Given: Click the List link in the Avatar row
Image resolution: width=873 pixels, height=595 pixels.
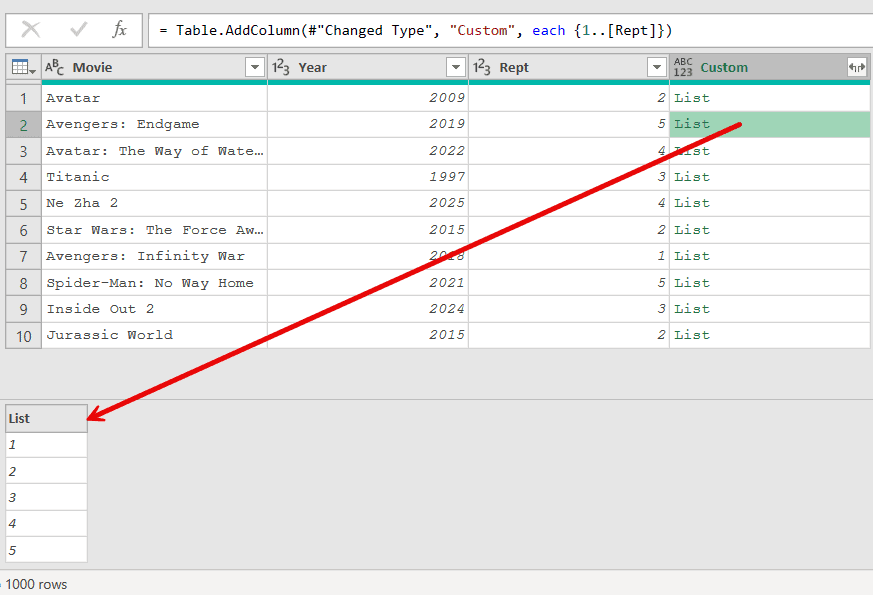Looking at the screenshot, I should pos(690,97).
